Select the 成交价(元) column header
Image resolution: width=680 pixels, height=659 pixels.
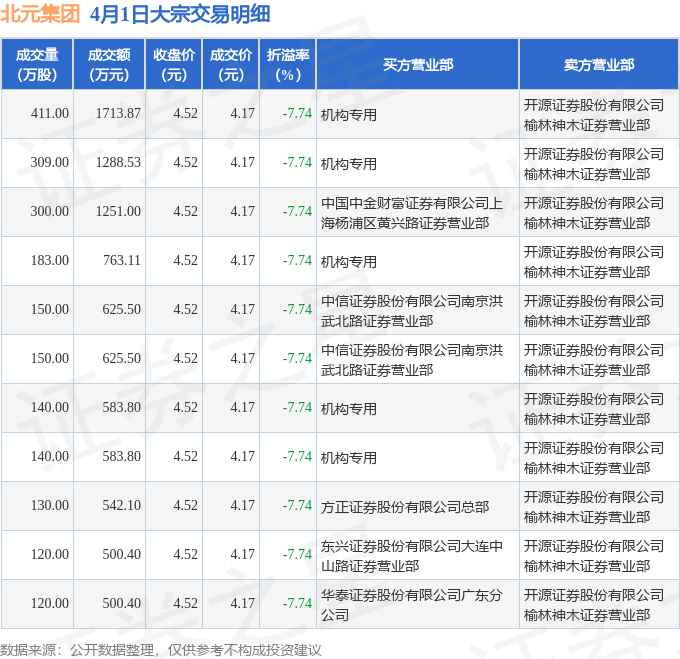(x=231, y=65)
